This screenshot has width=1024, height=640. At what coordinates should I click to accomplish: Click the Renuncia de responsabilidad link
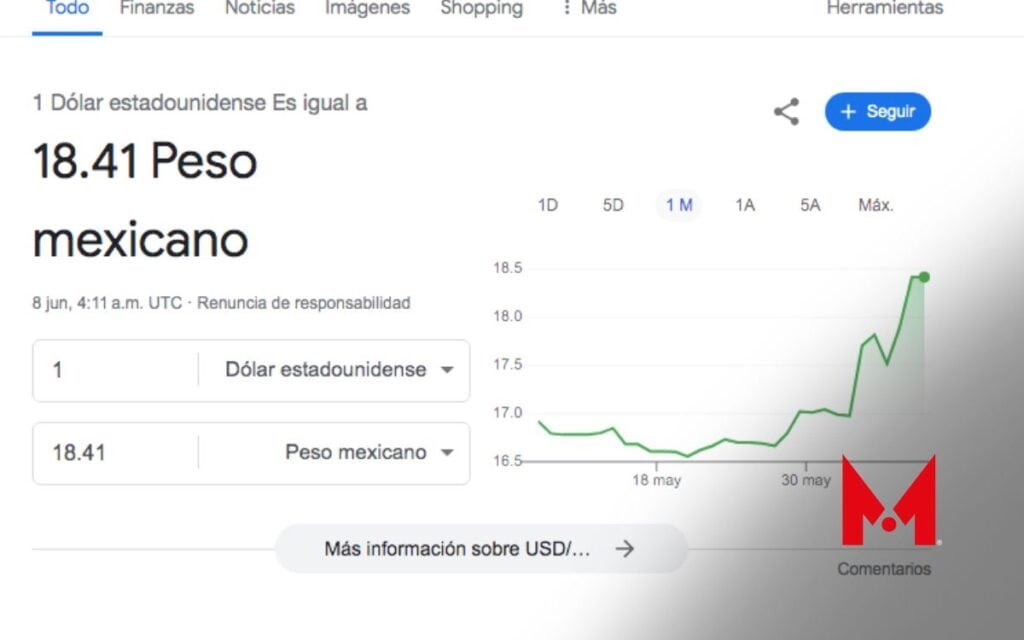(x=303, y=303)
